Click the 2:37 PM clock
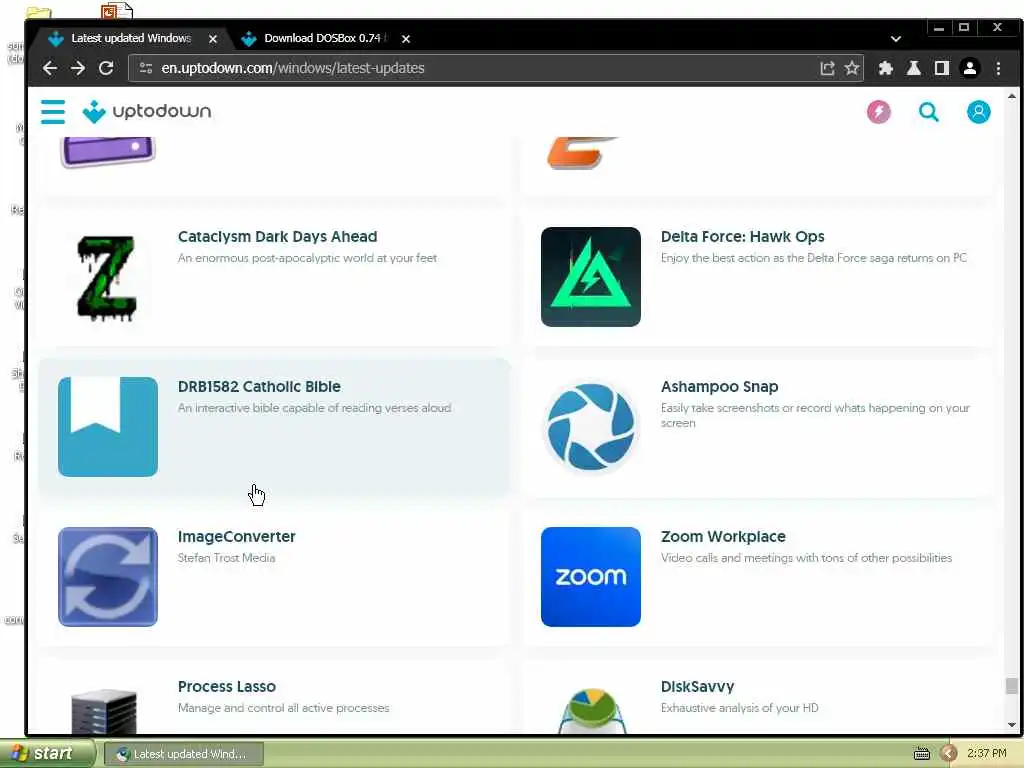The image size is (1024, 768). pos(987,754)
